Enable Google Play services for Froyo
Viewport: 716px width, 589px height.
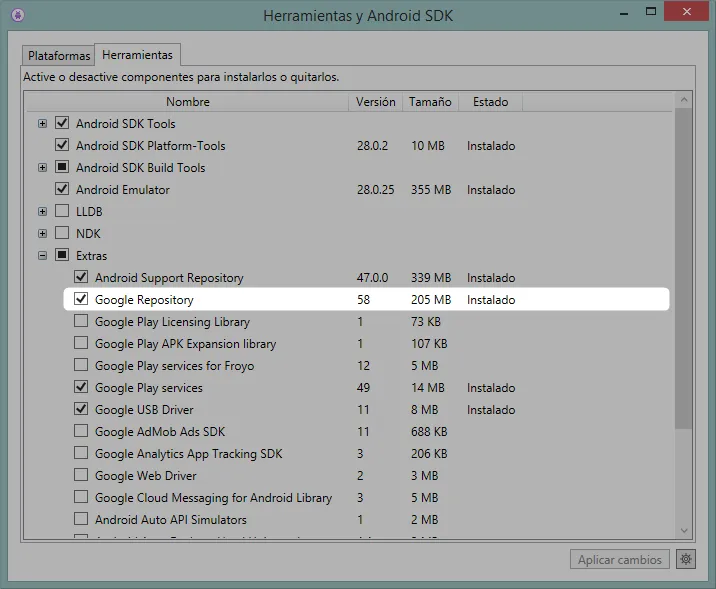[81, 365]
